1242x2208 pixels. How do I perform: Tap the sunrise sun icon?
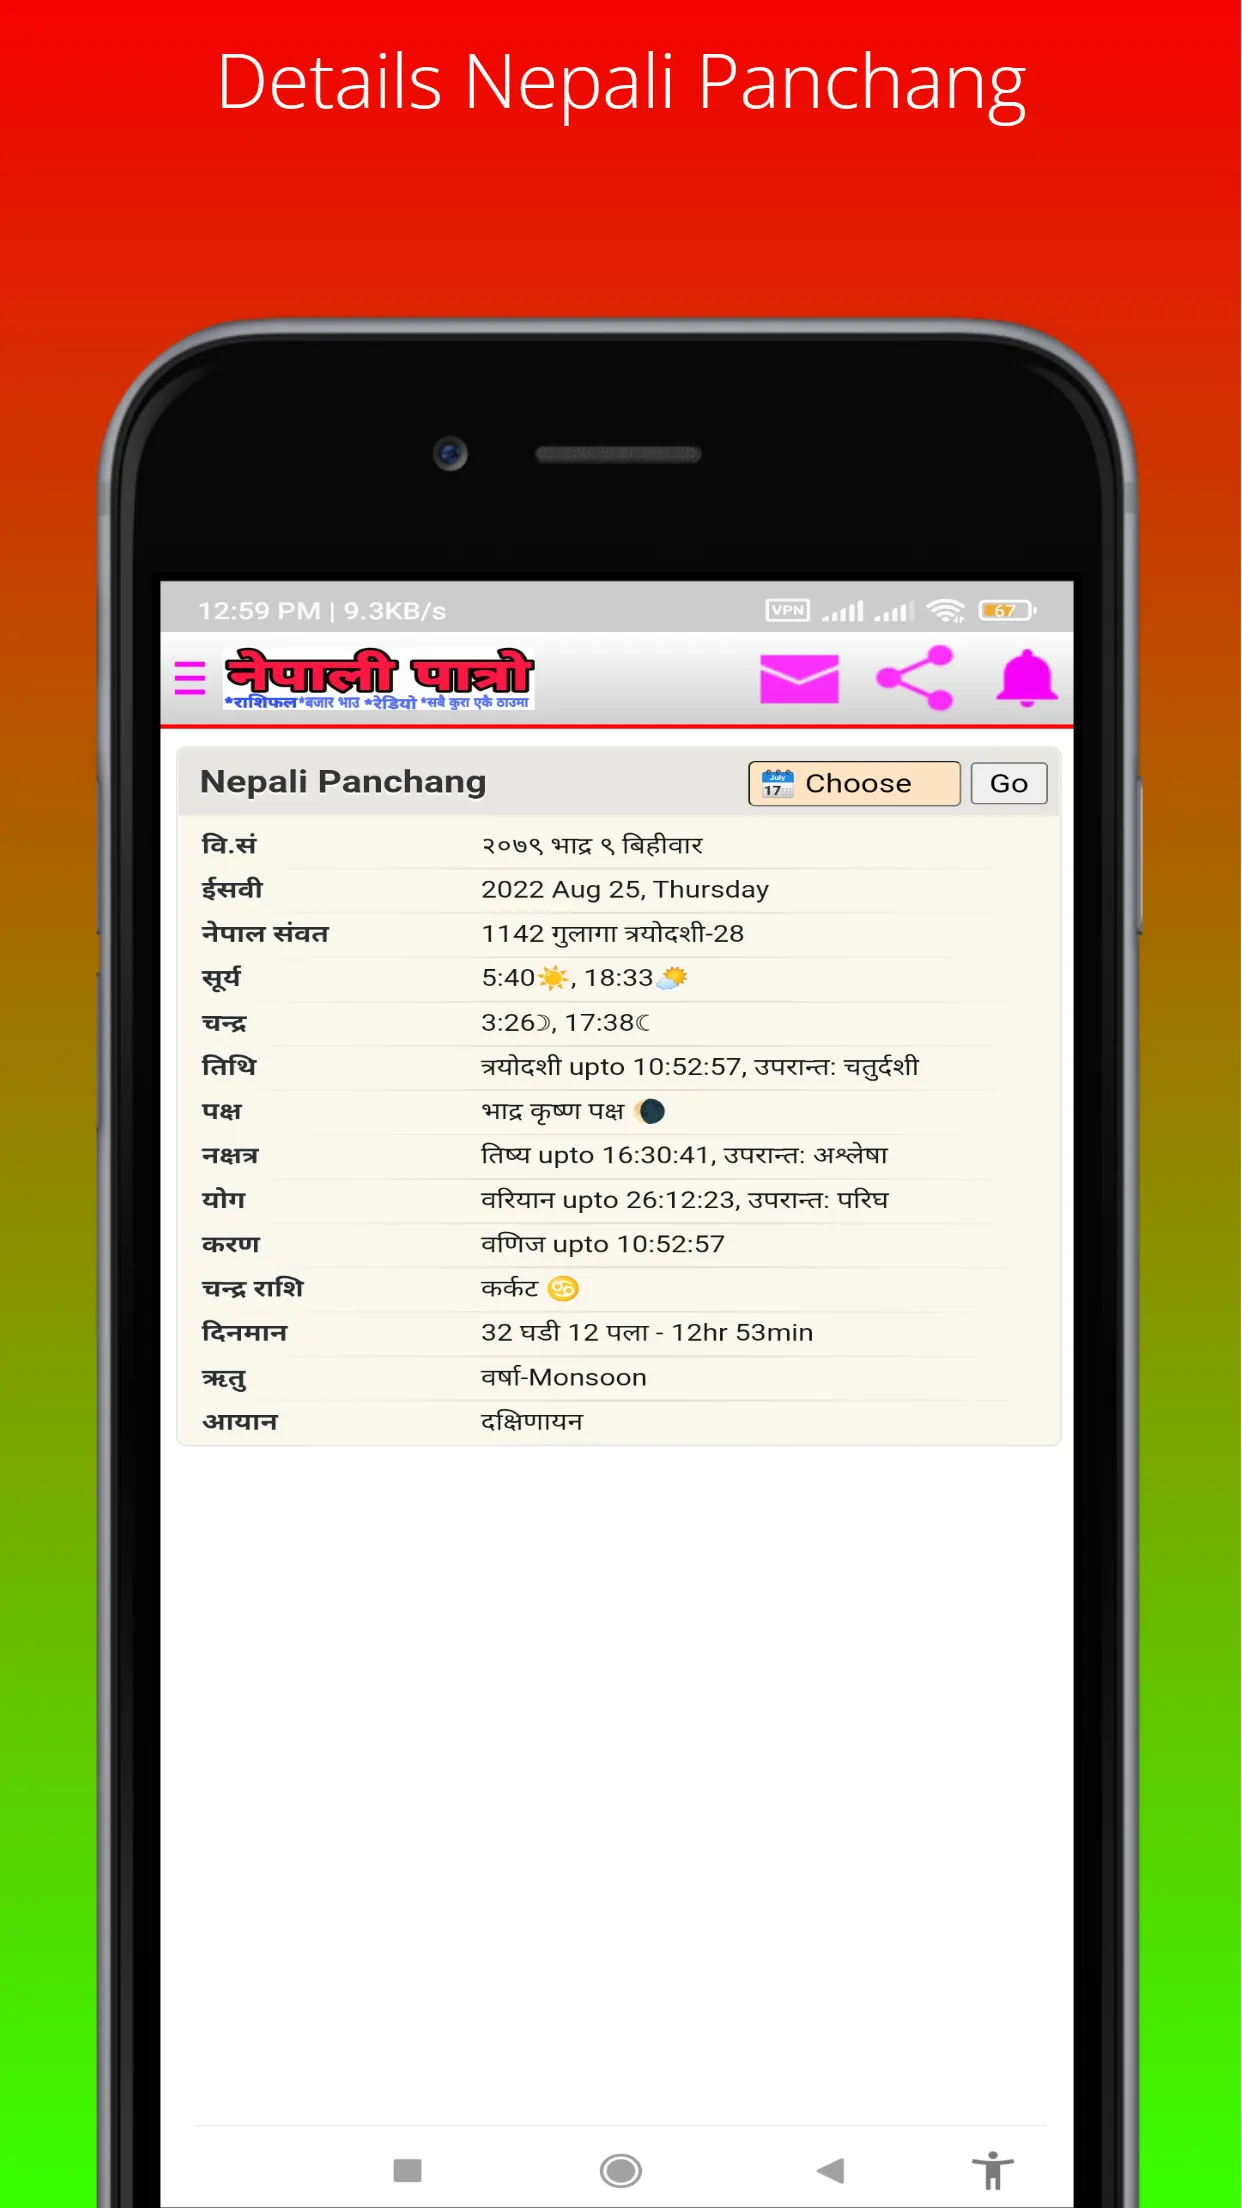pyautogui.click(x=553, y=977)
